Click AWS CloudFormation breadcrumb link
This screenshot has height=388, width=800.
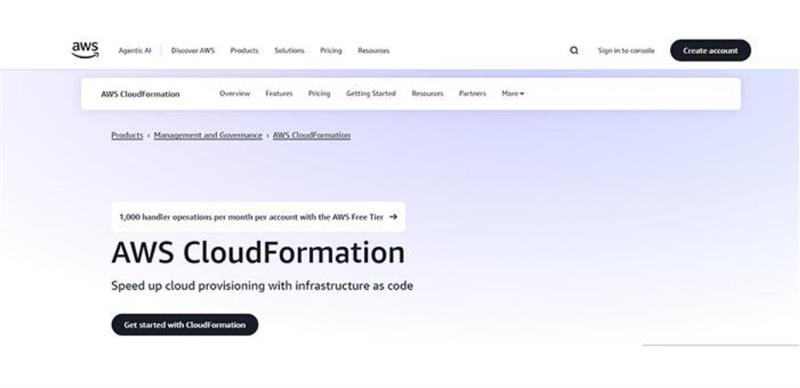tap(312, 135)
